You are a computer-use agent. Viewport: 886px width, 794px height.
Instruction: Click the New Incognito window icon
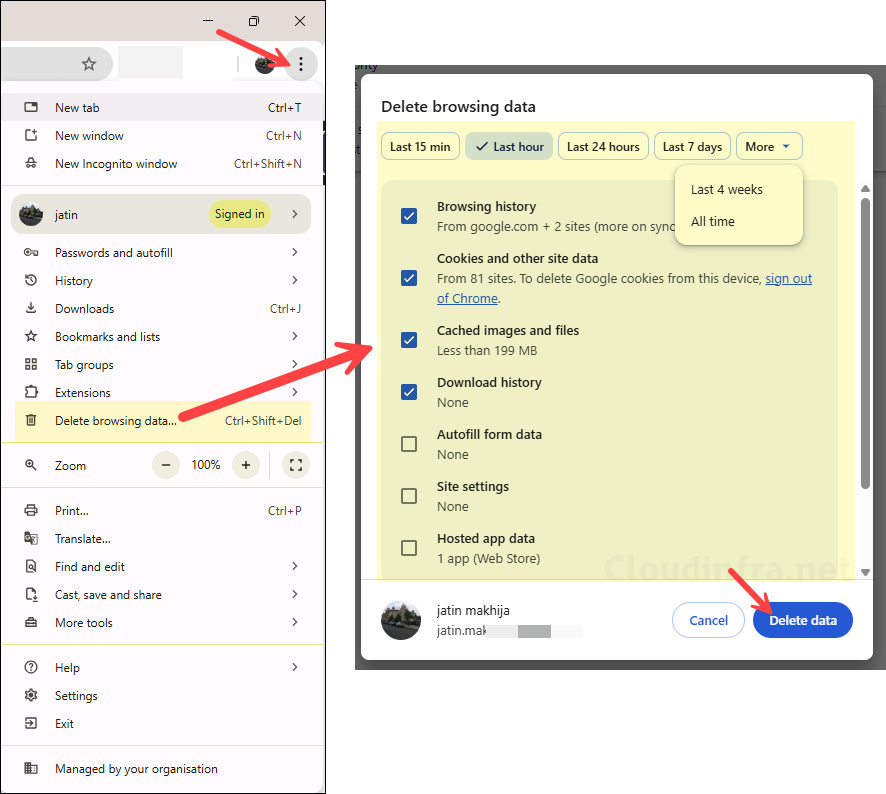click(x=33, y=163)
